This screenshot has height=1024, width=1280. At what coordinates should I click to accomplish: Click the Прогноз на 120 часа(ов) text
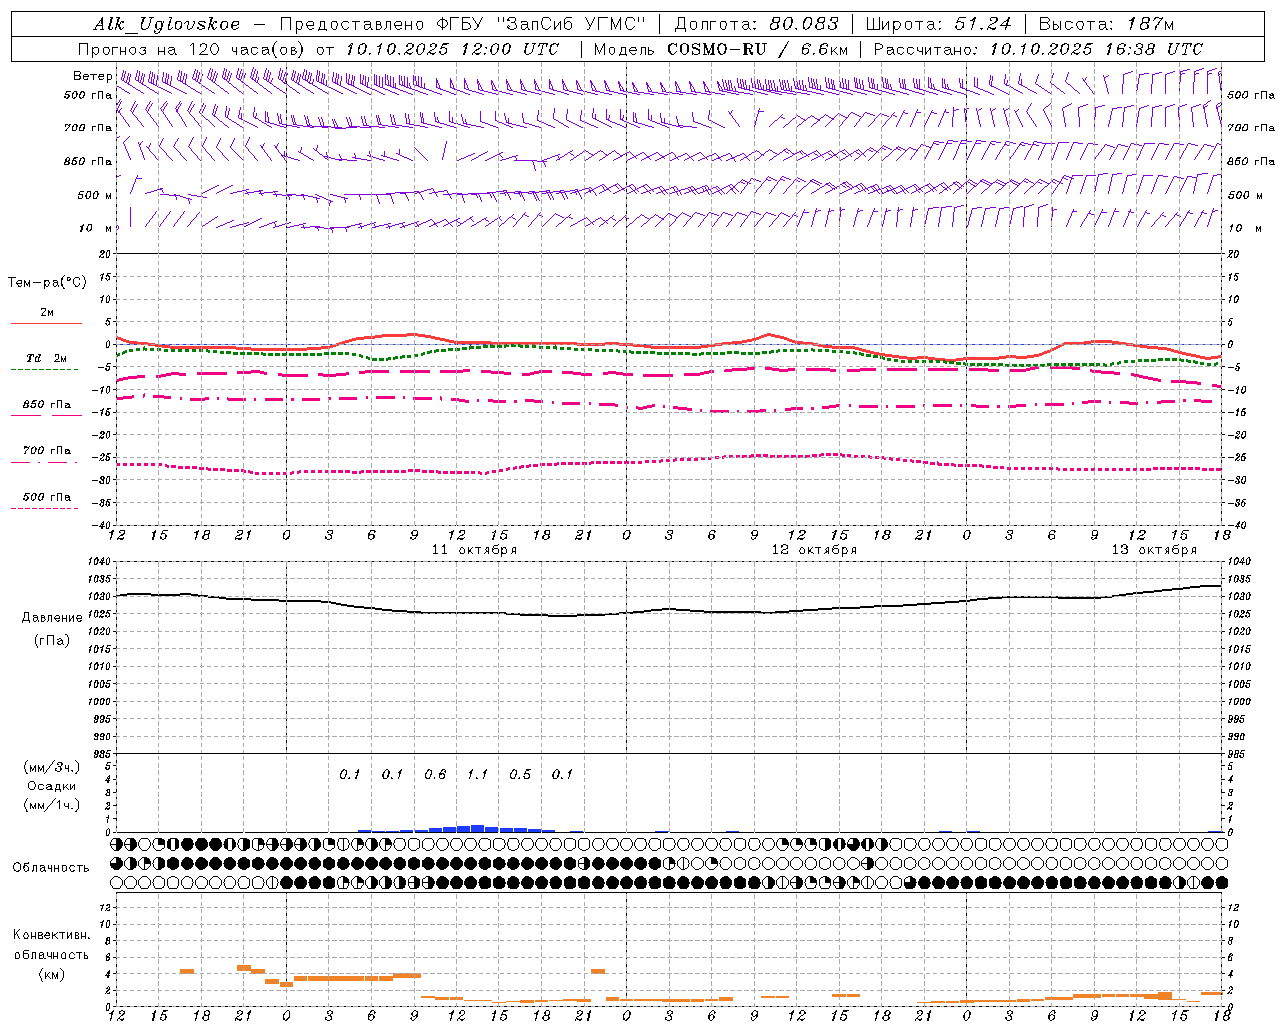pos(193,49)
